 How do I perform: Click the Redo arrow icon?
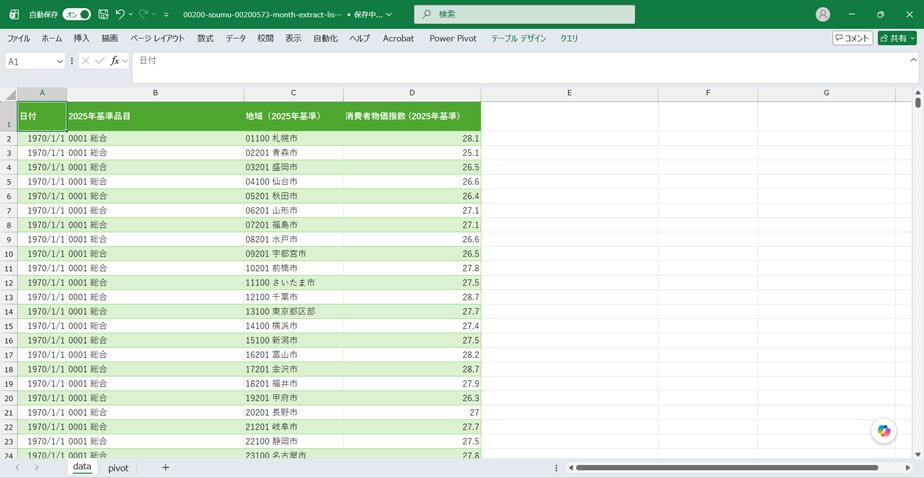143,14
